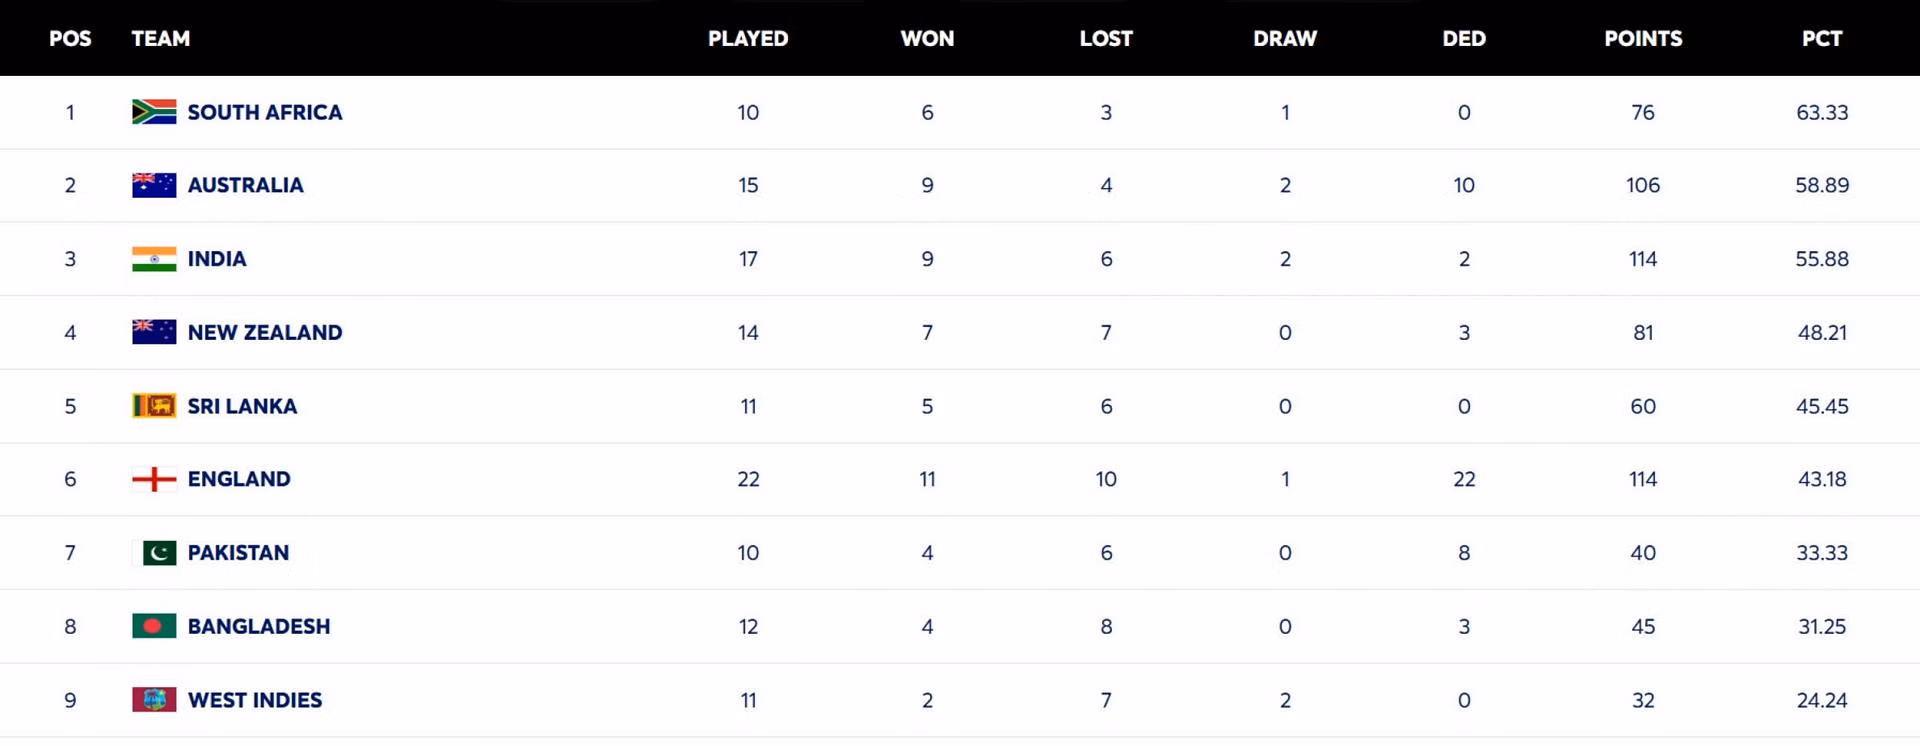Click the Australia flag icon
This screenshot has width=1920, height=746.
[154, 185]
